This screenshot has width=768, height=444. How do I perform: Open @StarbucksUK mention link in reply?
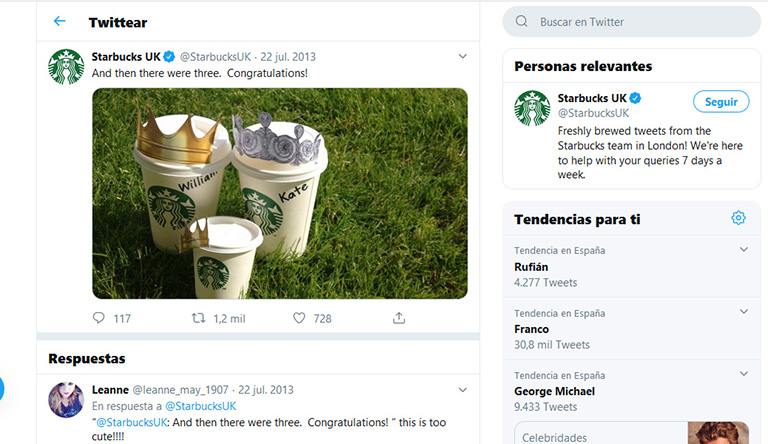(x=200, y=406)
